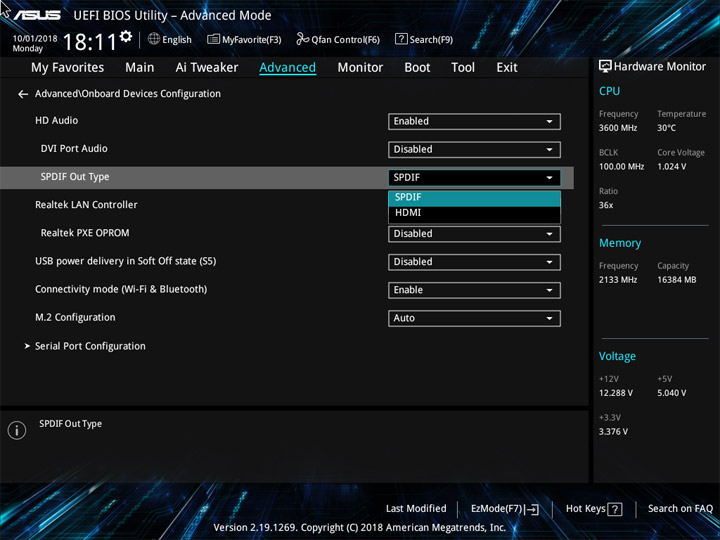This screenshot has height=540, width=720.
Task: Click the 36x ratio value
Action: pyautogui.click(x=606, y=205)
